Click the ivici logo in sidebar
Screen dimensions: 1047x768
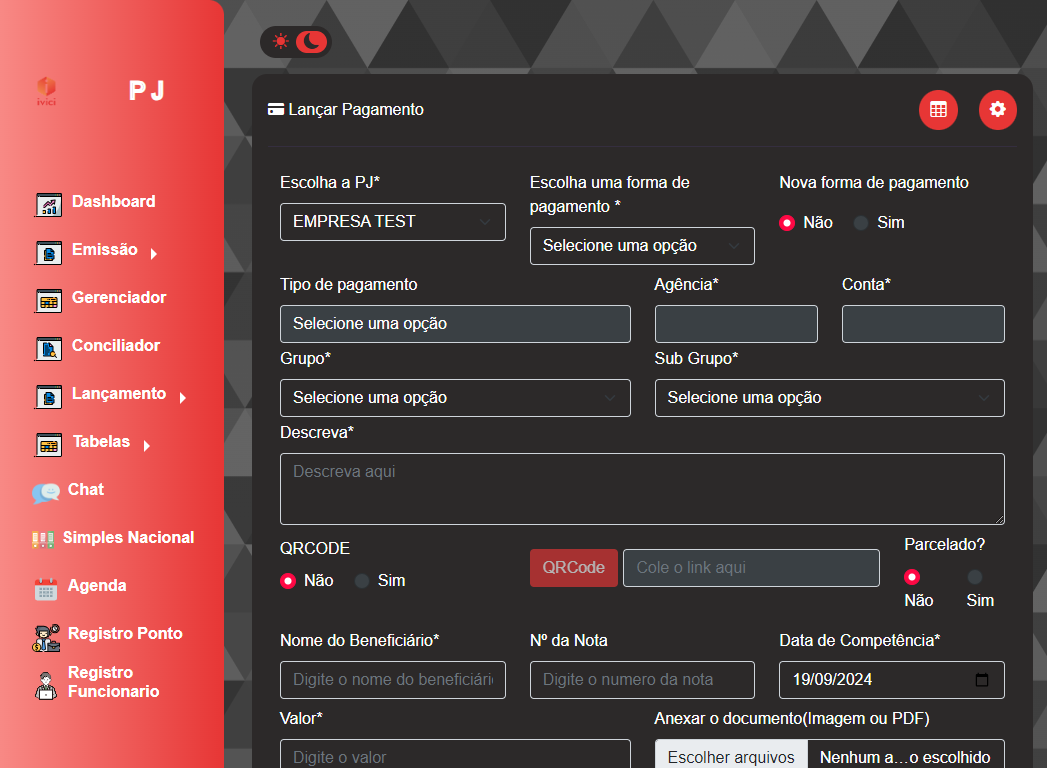(x=46, y=91)
